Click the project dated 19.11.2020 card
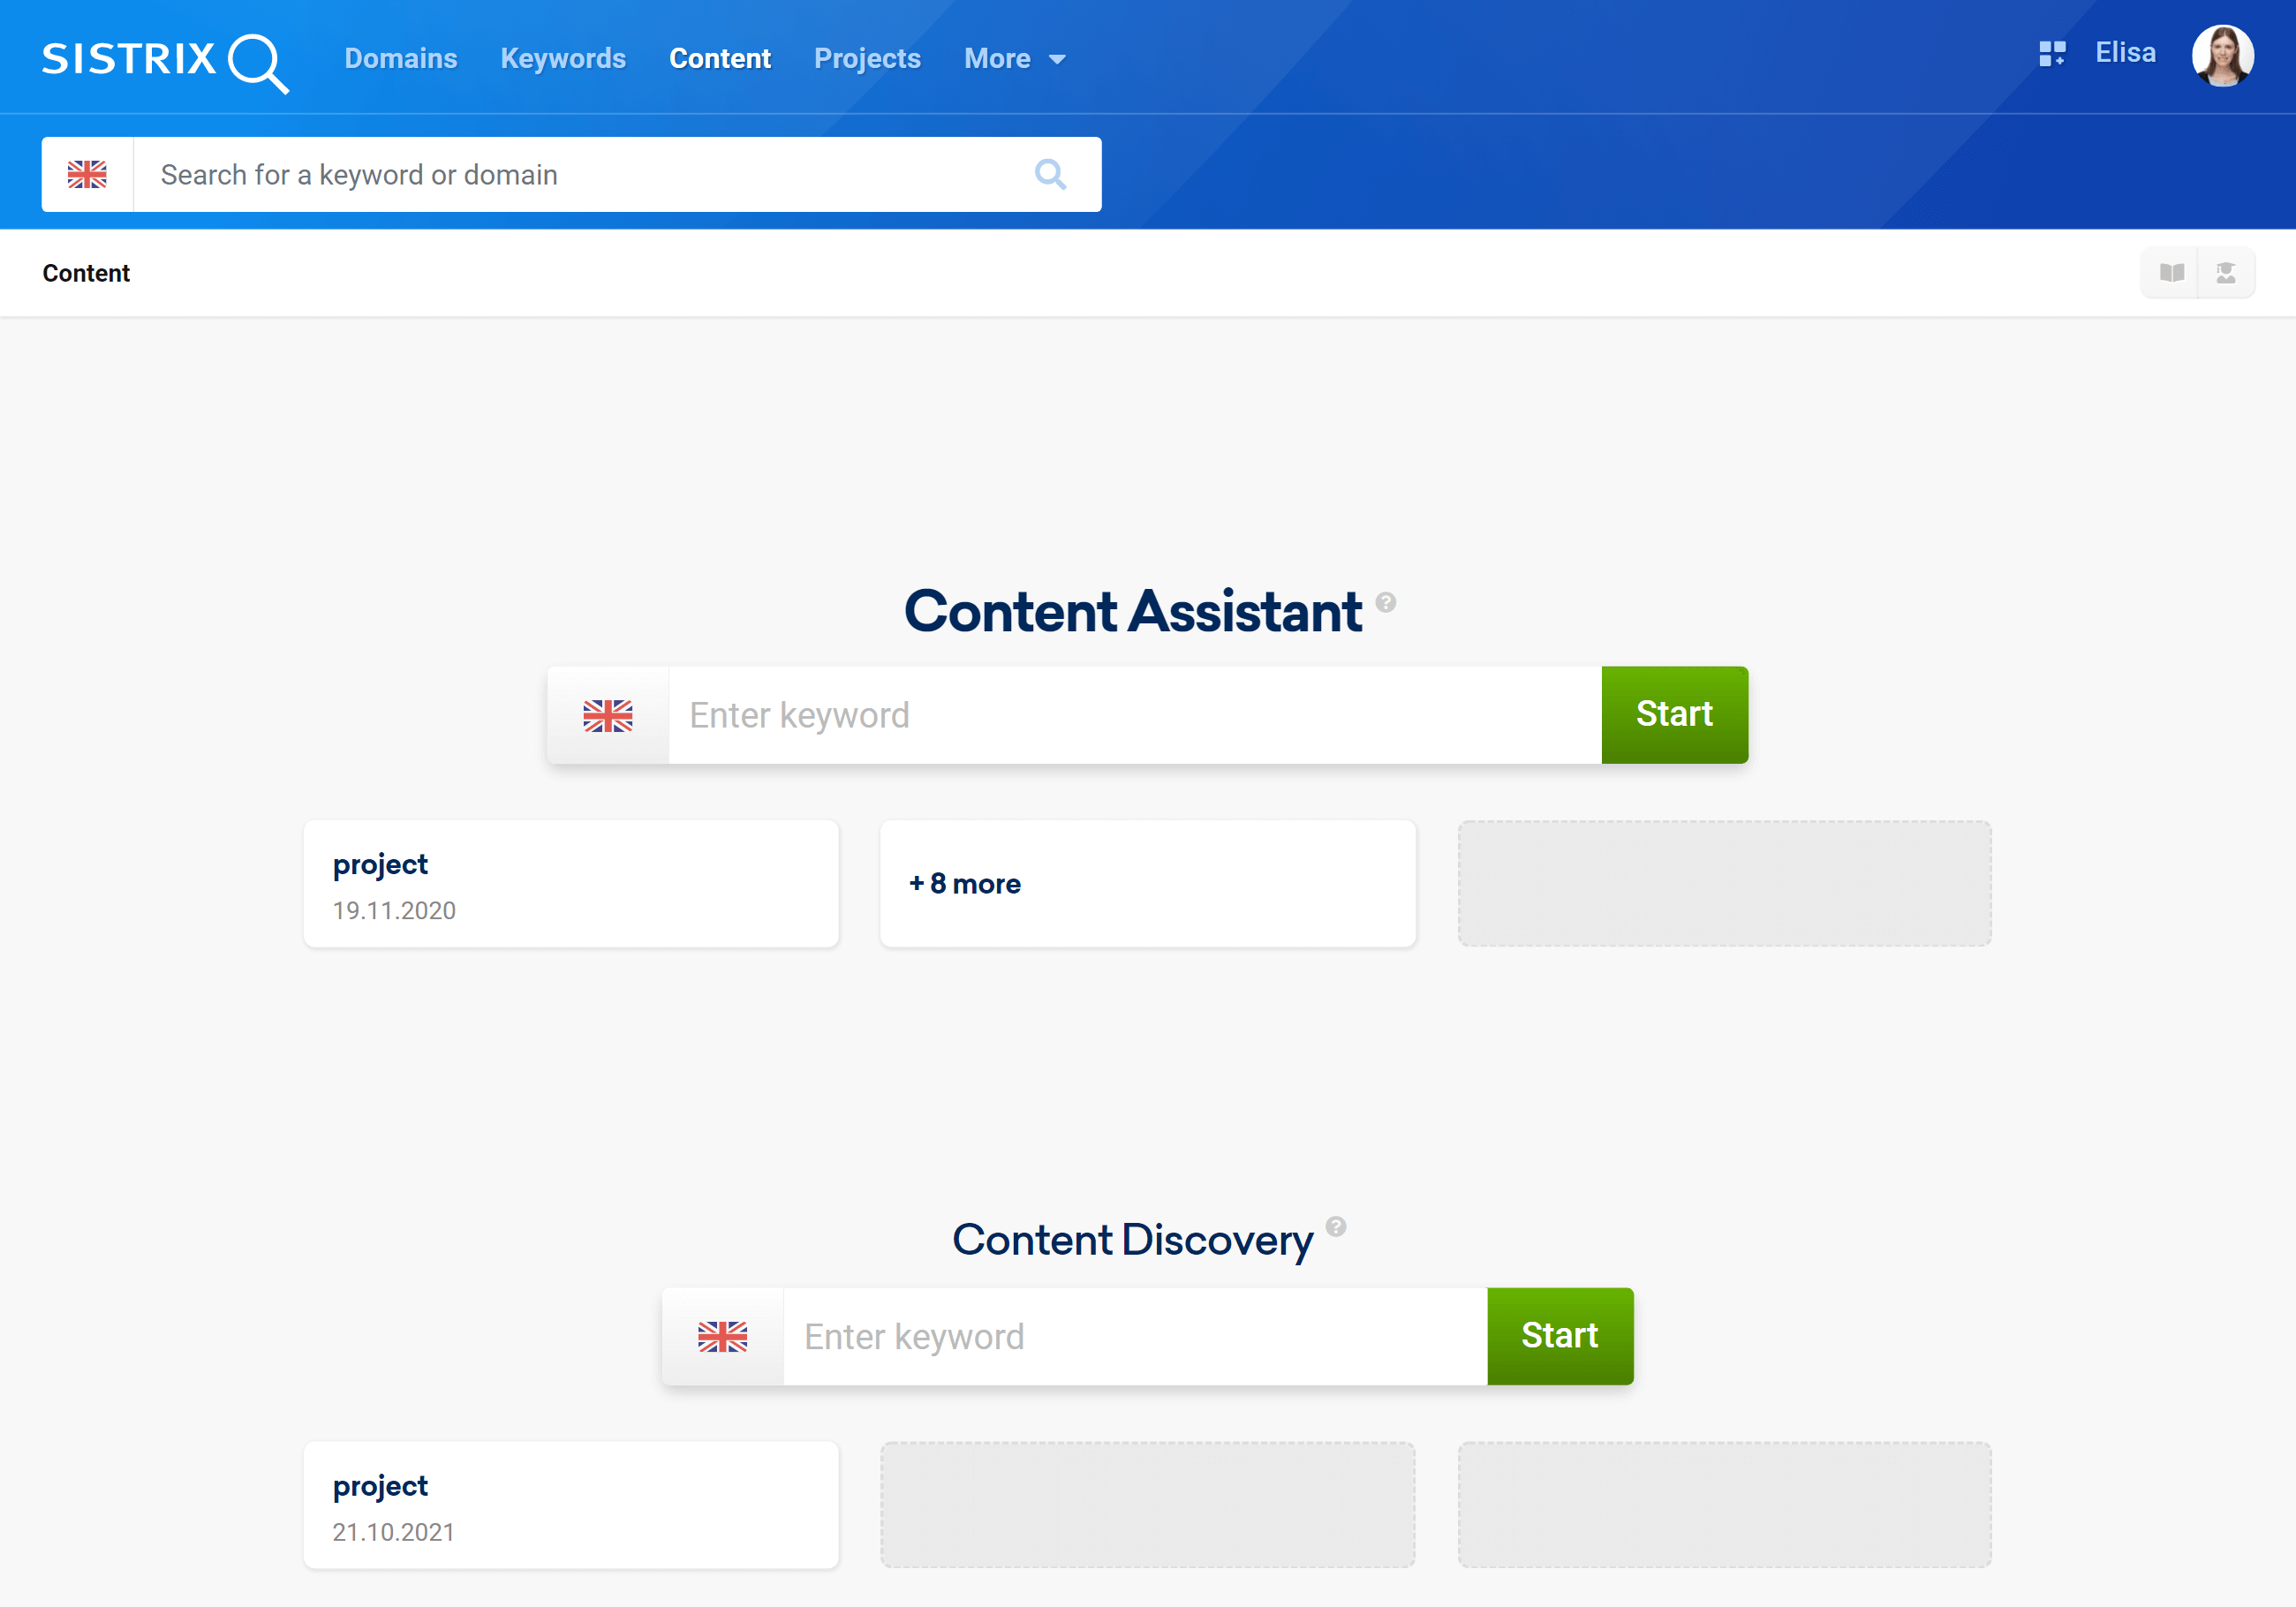Screen dimensions: 2296x1607 point(570,883)
